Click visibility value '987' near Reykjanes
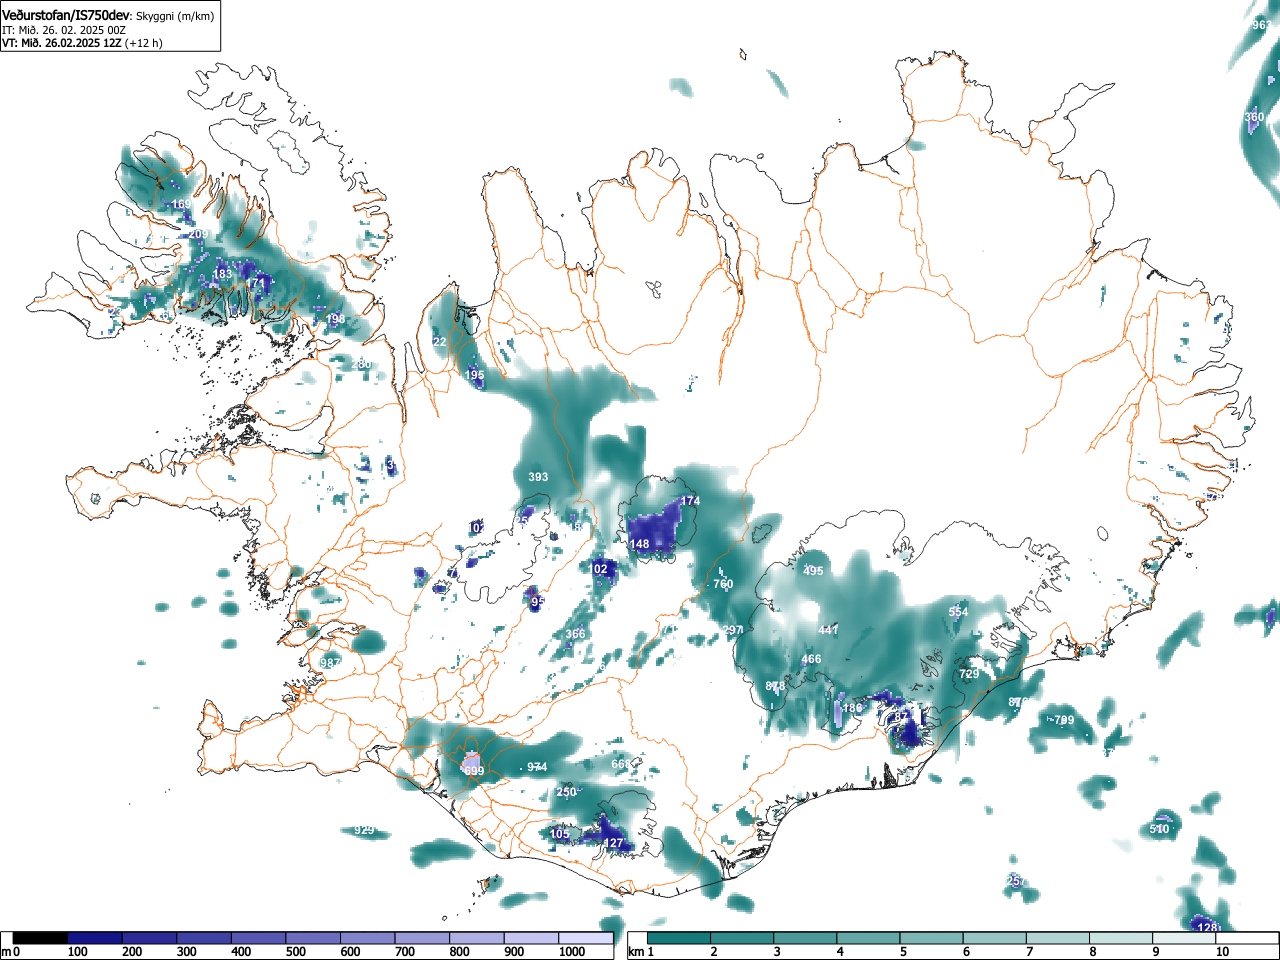1280x960 pixels. [330, 663]
